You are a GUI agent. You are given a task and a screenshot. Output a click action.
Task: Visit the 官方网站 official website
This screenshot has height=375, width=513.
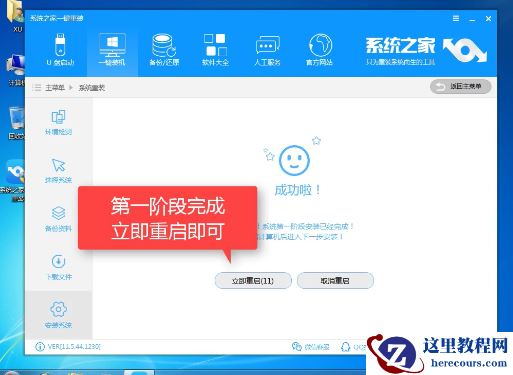point(319,49)
